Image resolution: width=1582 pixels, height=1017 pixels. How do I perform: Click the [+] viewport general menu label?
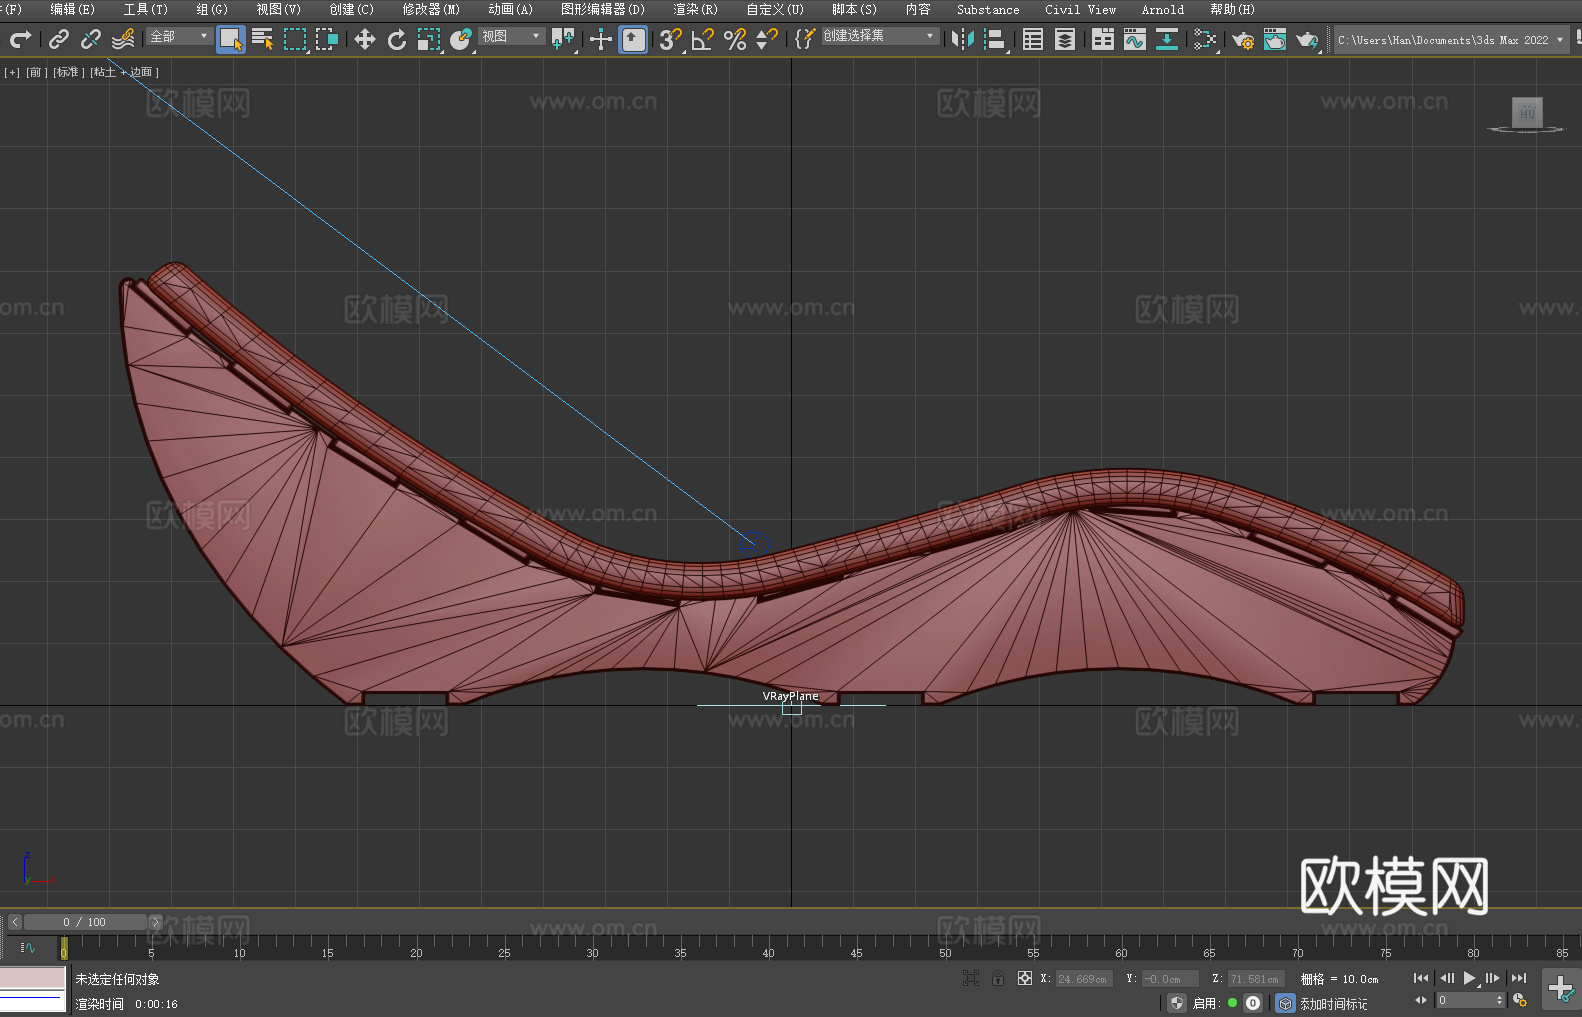point(12,72)
